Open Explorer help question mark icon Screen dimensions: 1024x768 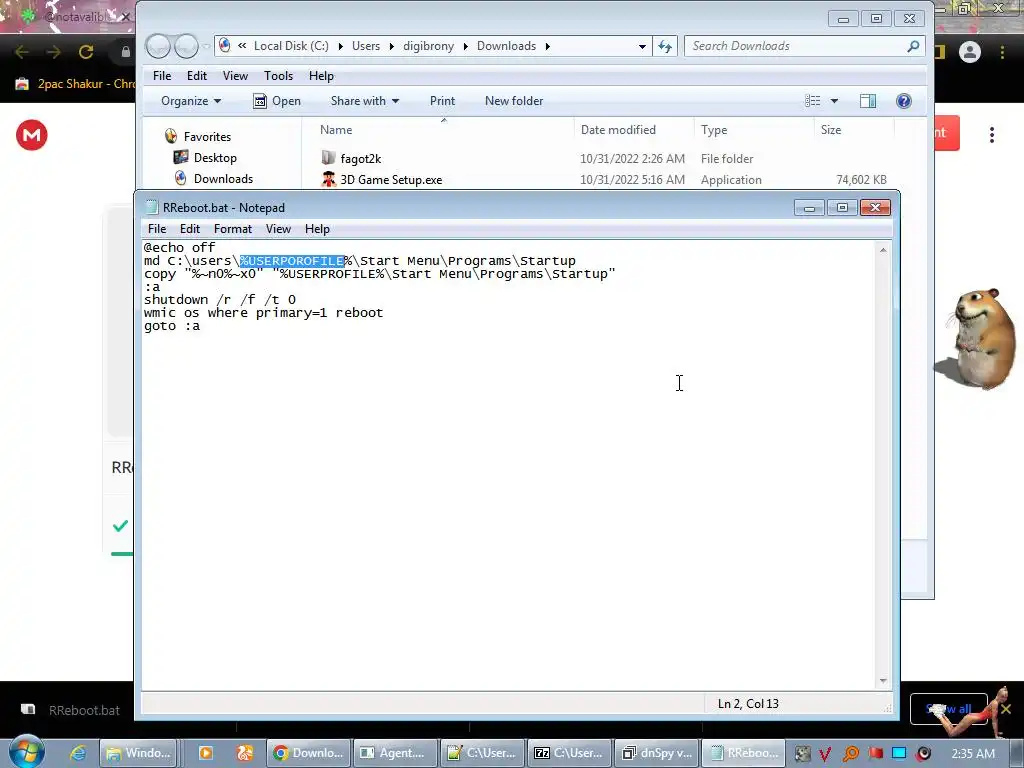[904, 101]
